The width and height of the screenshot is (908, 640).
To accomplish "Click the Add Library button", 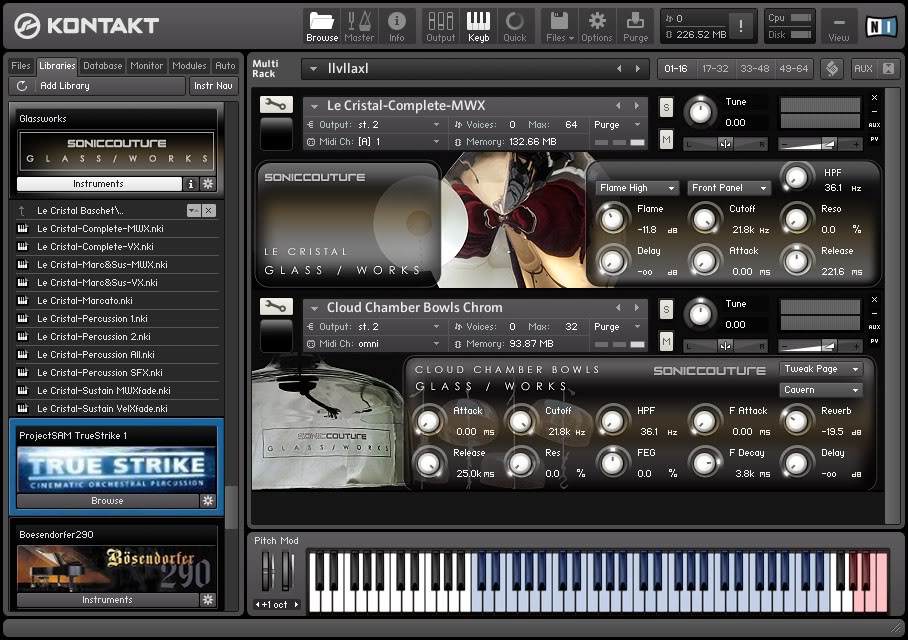I will click(110, 86).
